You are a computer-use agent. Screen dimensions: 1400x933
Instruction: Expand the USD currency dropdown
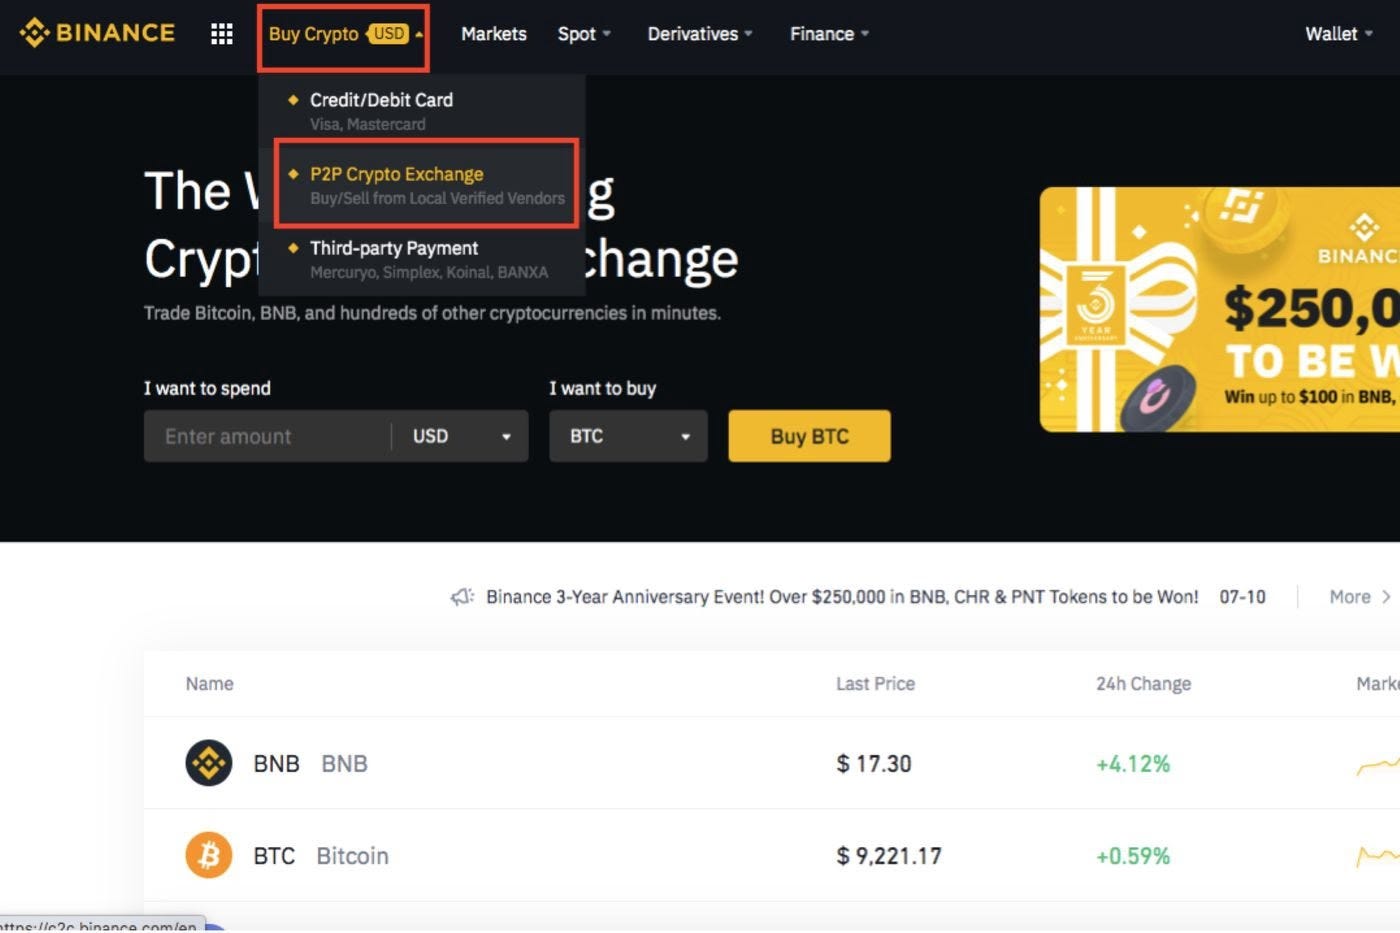[x=460, y=436]
